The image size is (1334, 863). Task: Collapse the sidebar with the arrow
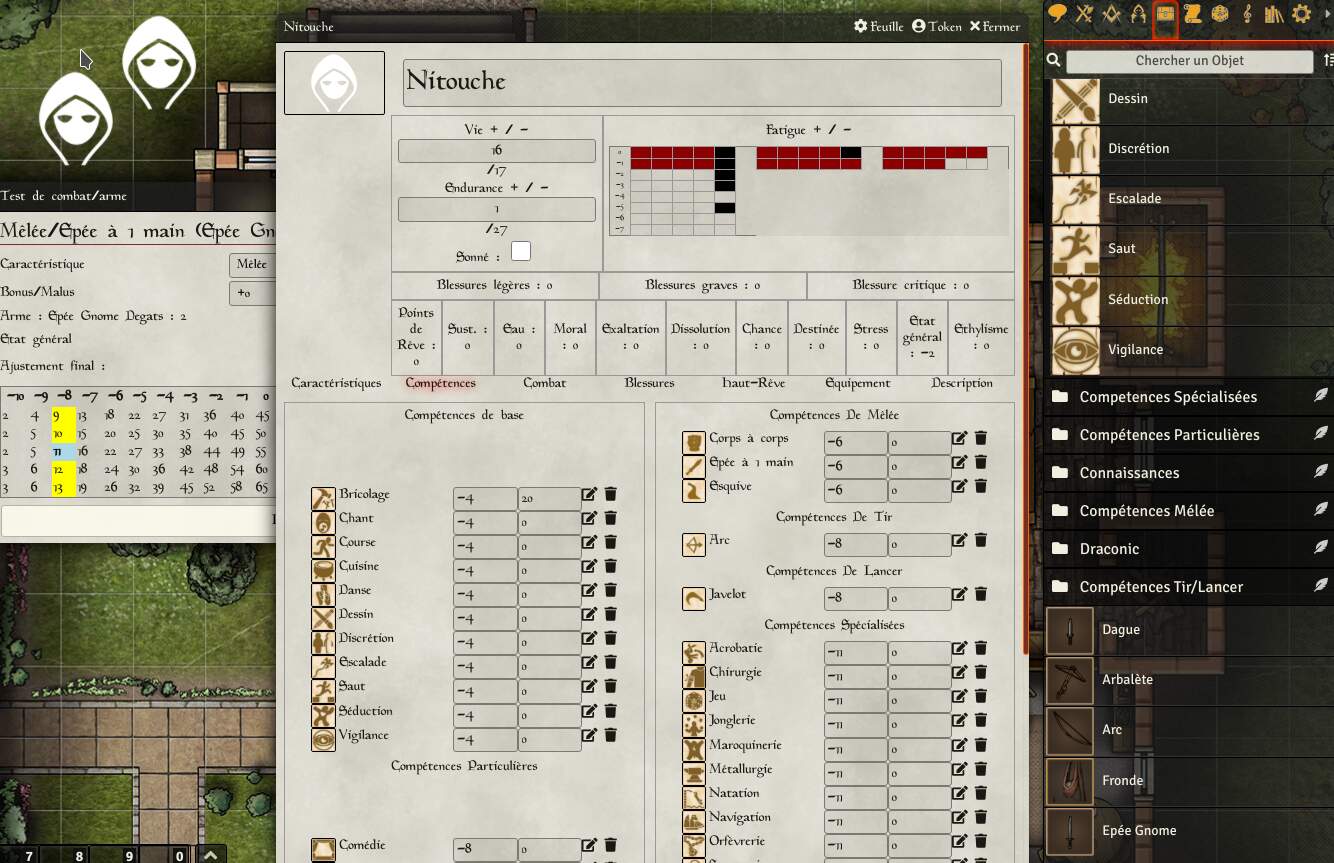(x=1327, y=14)
